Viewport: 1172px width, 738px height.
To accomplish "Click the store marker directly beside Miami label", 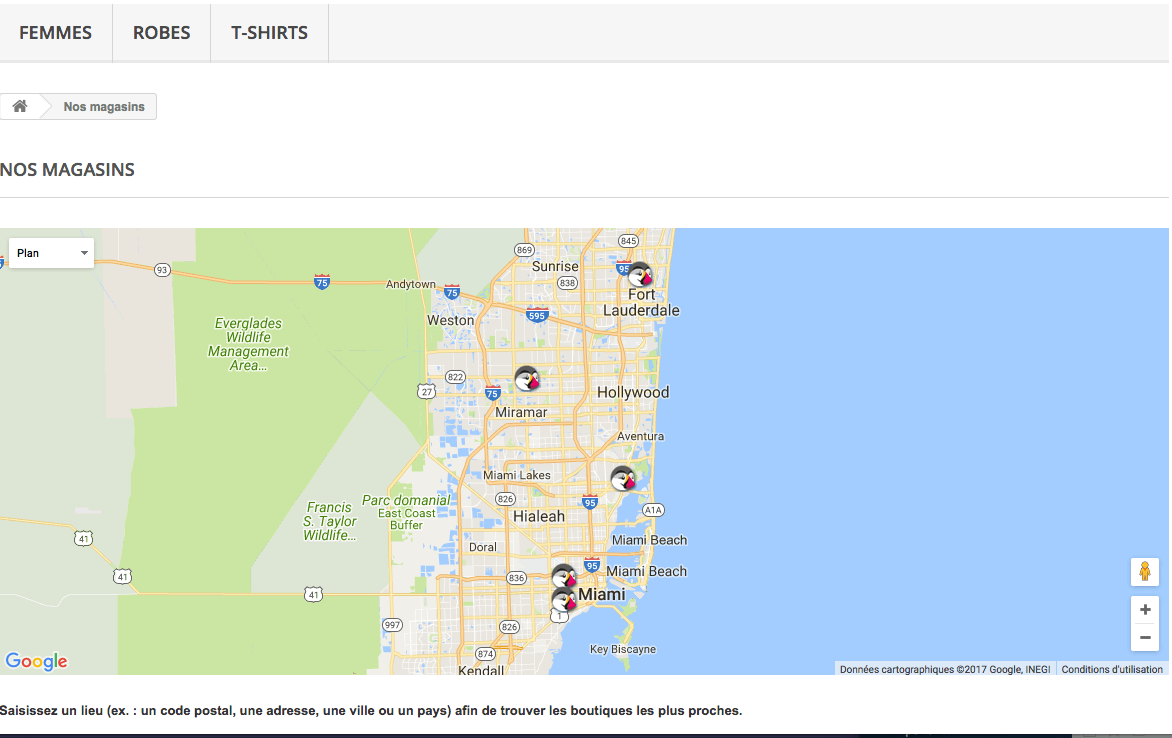I will pos(564,600).
